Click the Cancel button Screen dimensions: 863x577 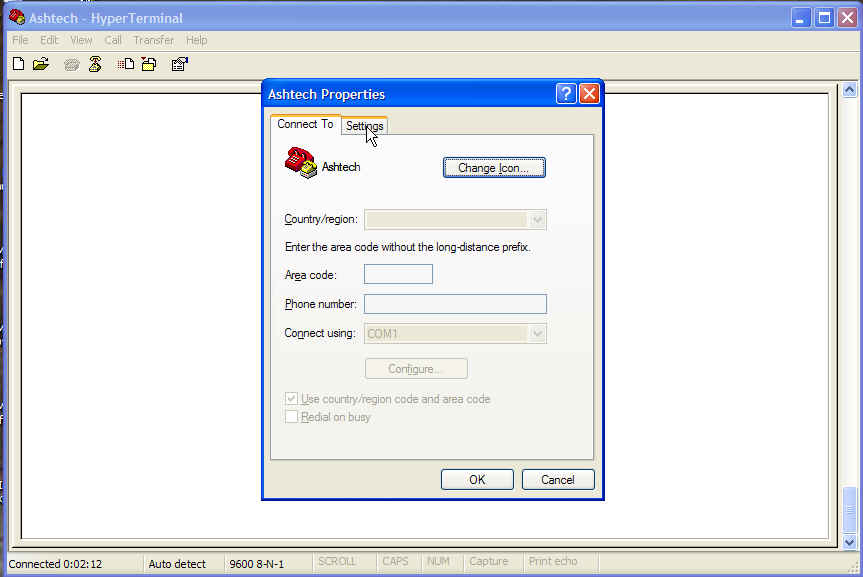point(558,480)
